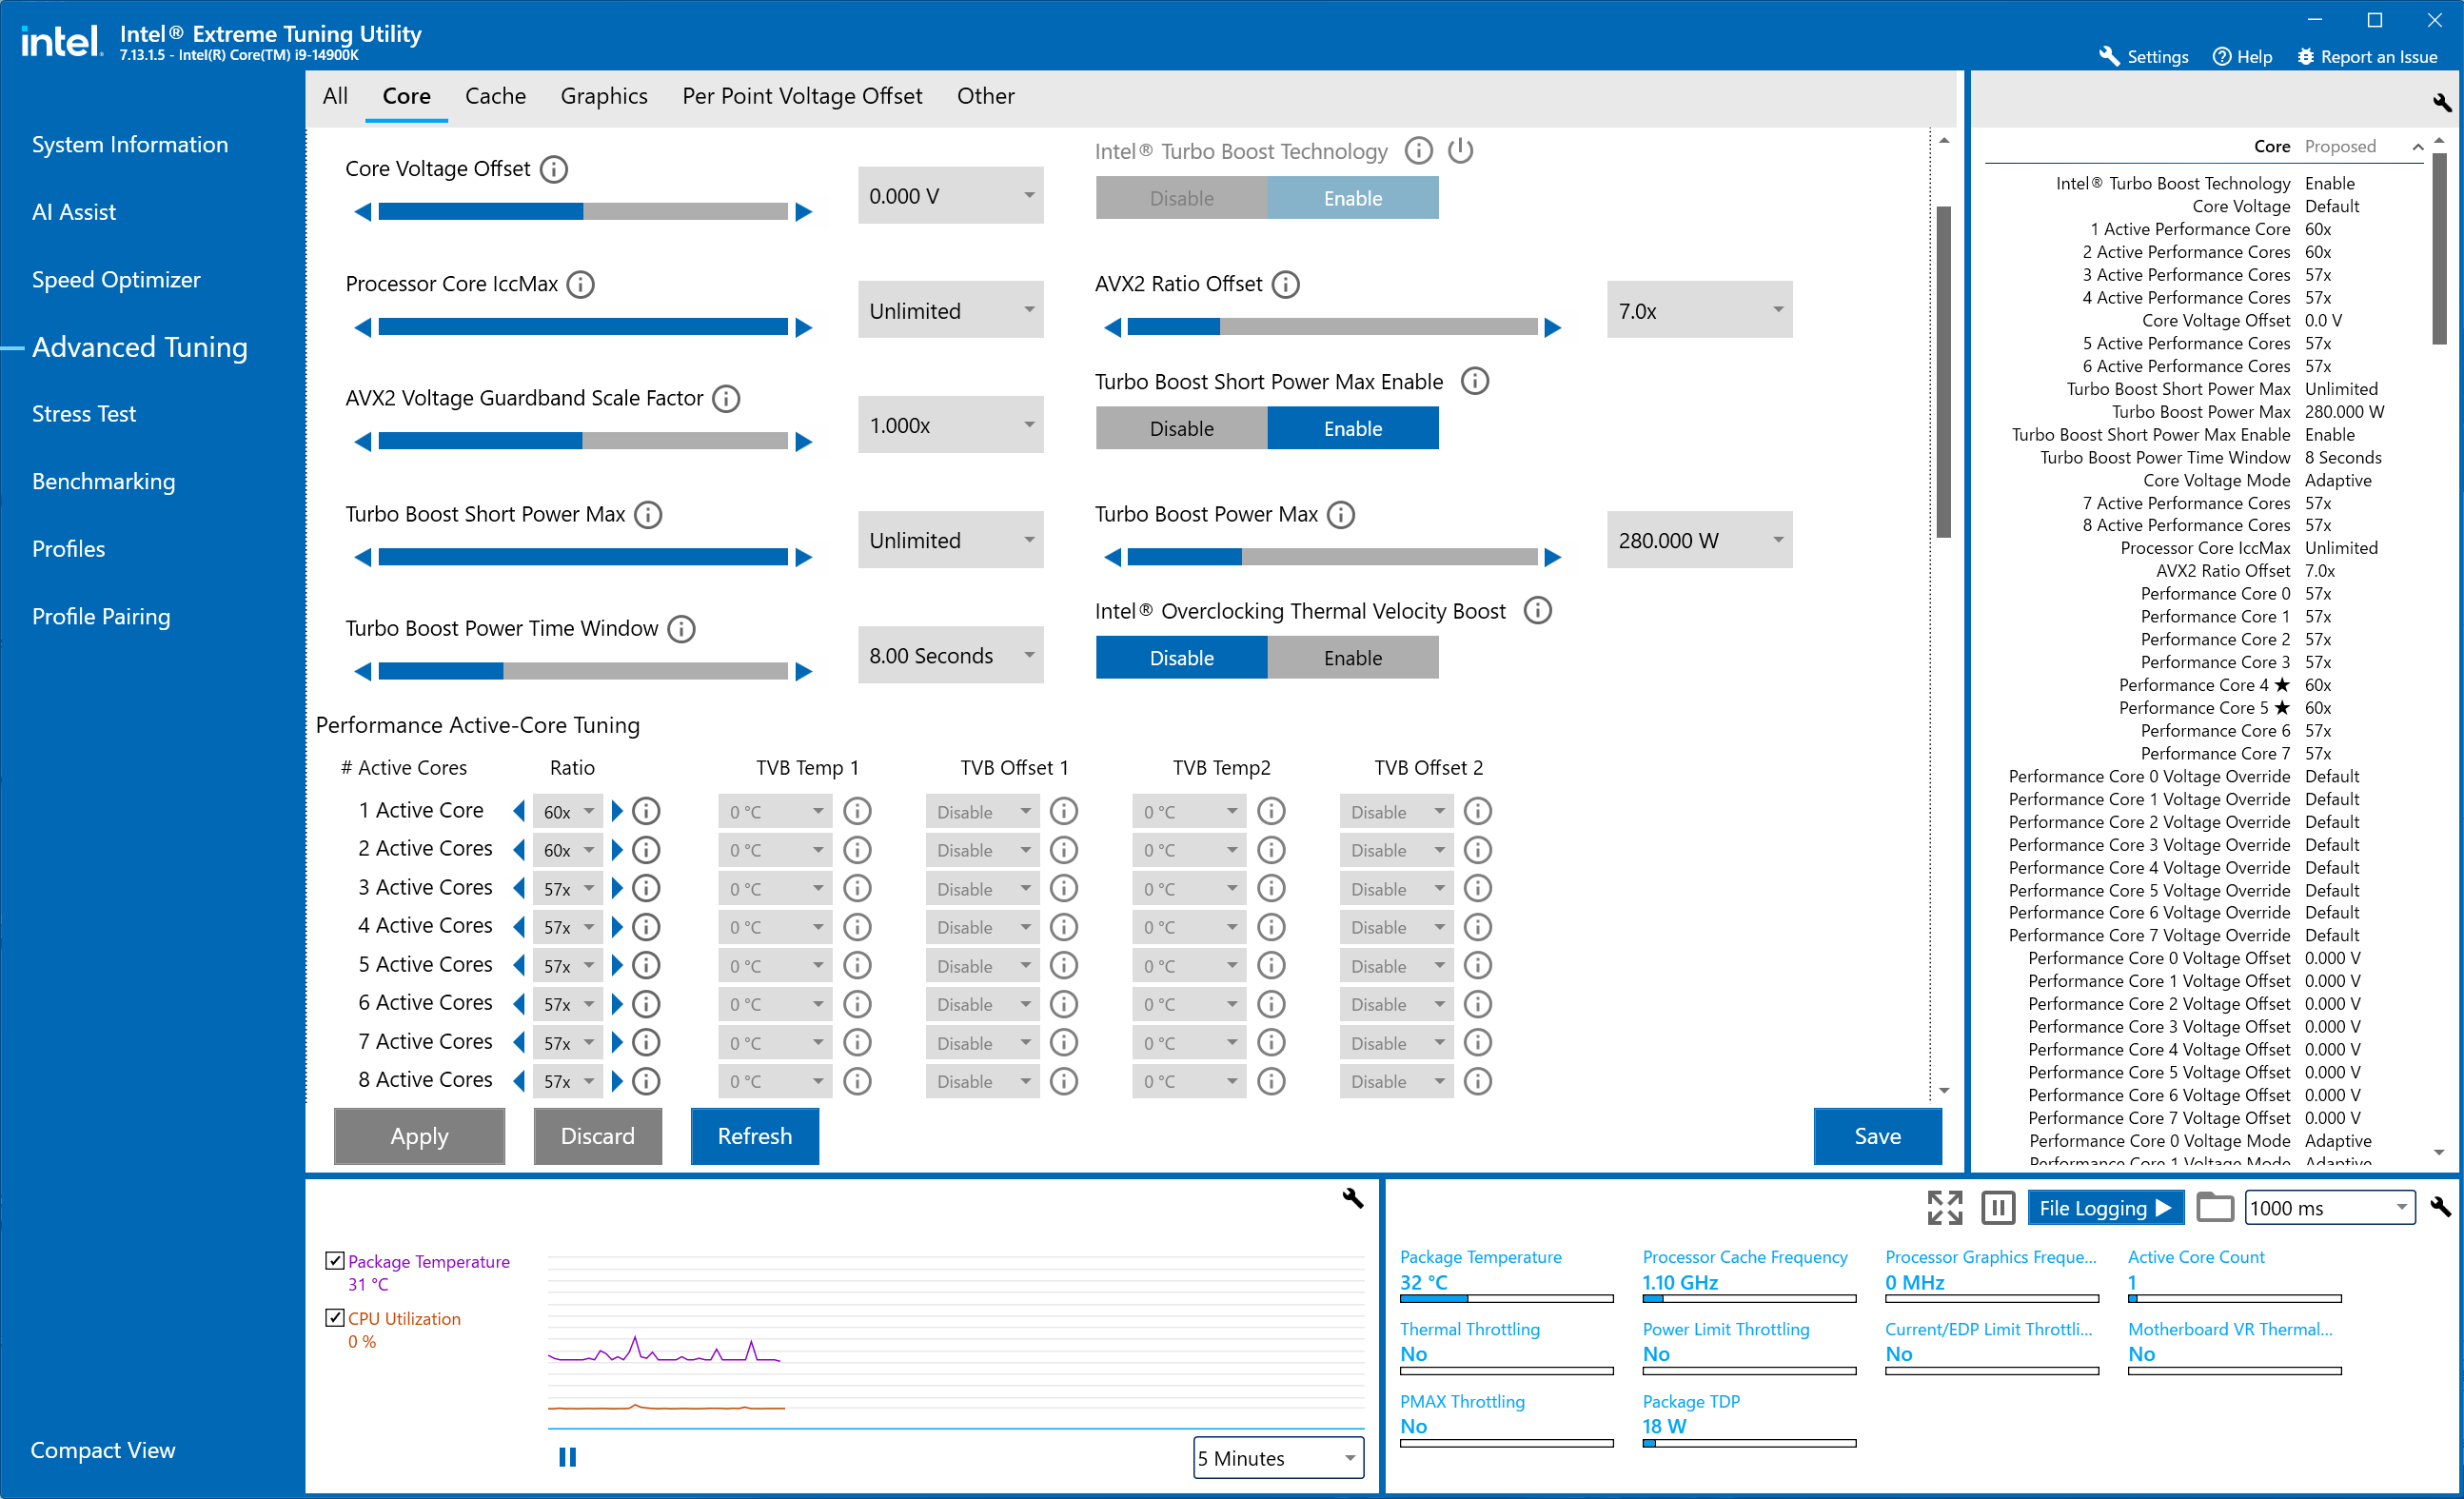Uncheck the Package Temperature checkbox
Screen dimensions: 2464x1499
[x=335, y=1261]
